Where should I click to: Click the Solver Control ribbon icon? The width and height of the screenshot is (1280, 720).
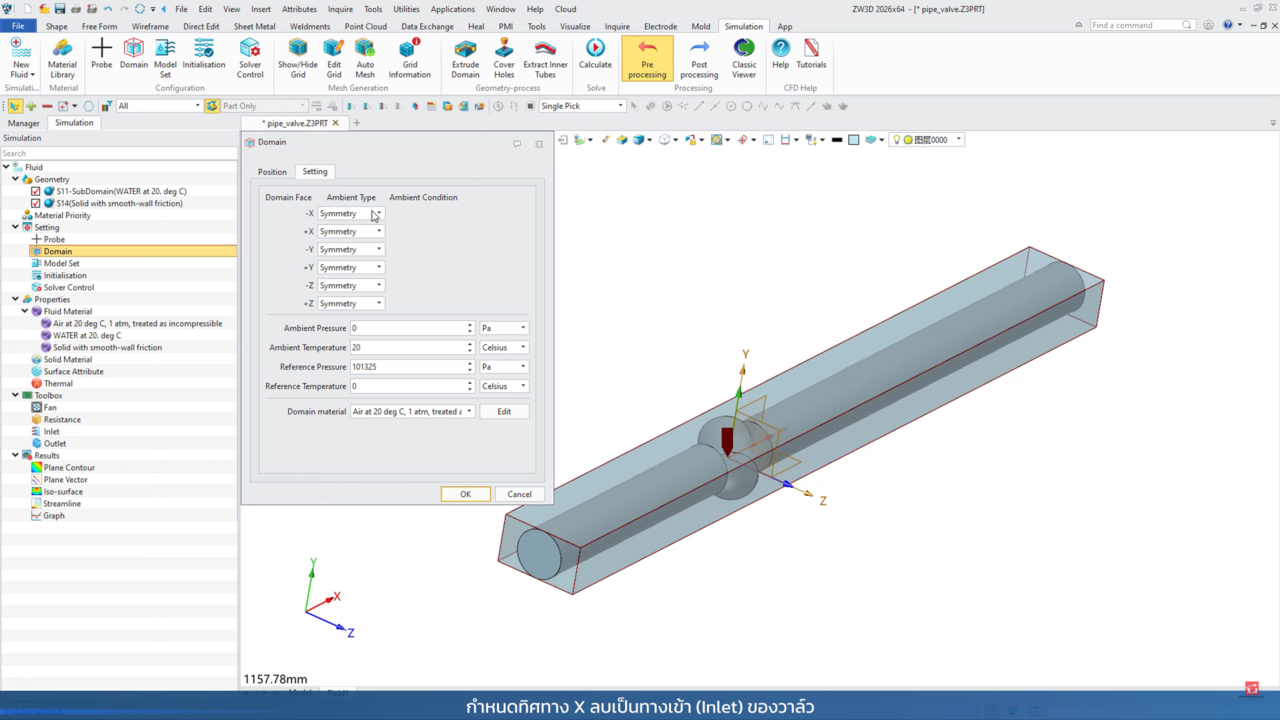point(250,57)
